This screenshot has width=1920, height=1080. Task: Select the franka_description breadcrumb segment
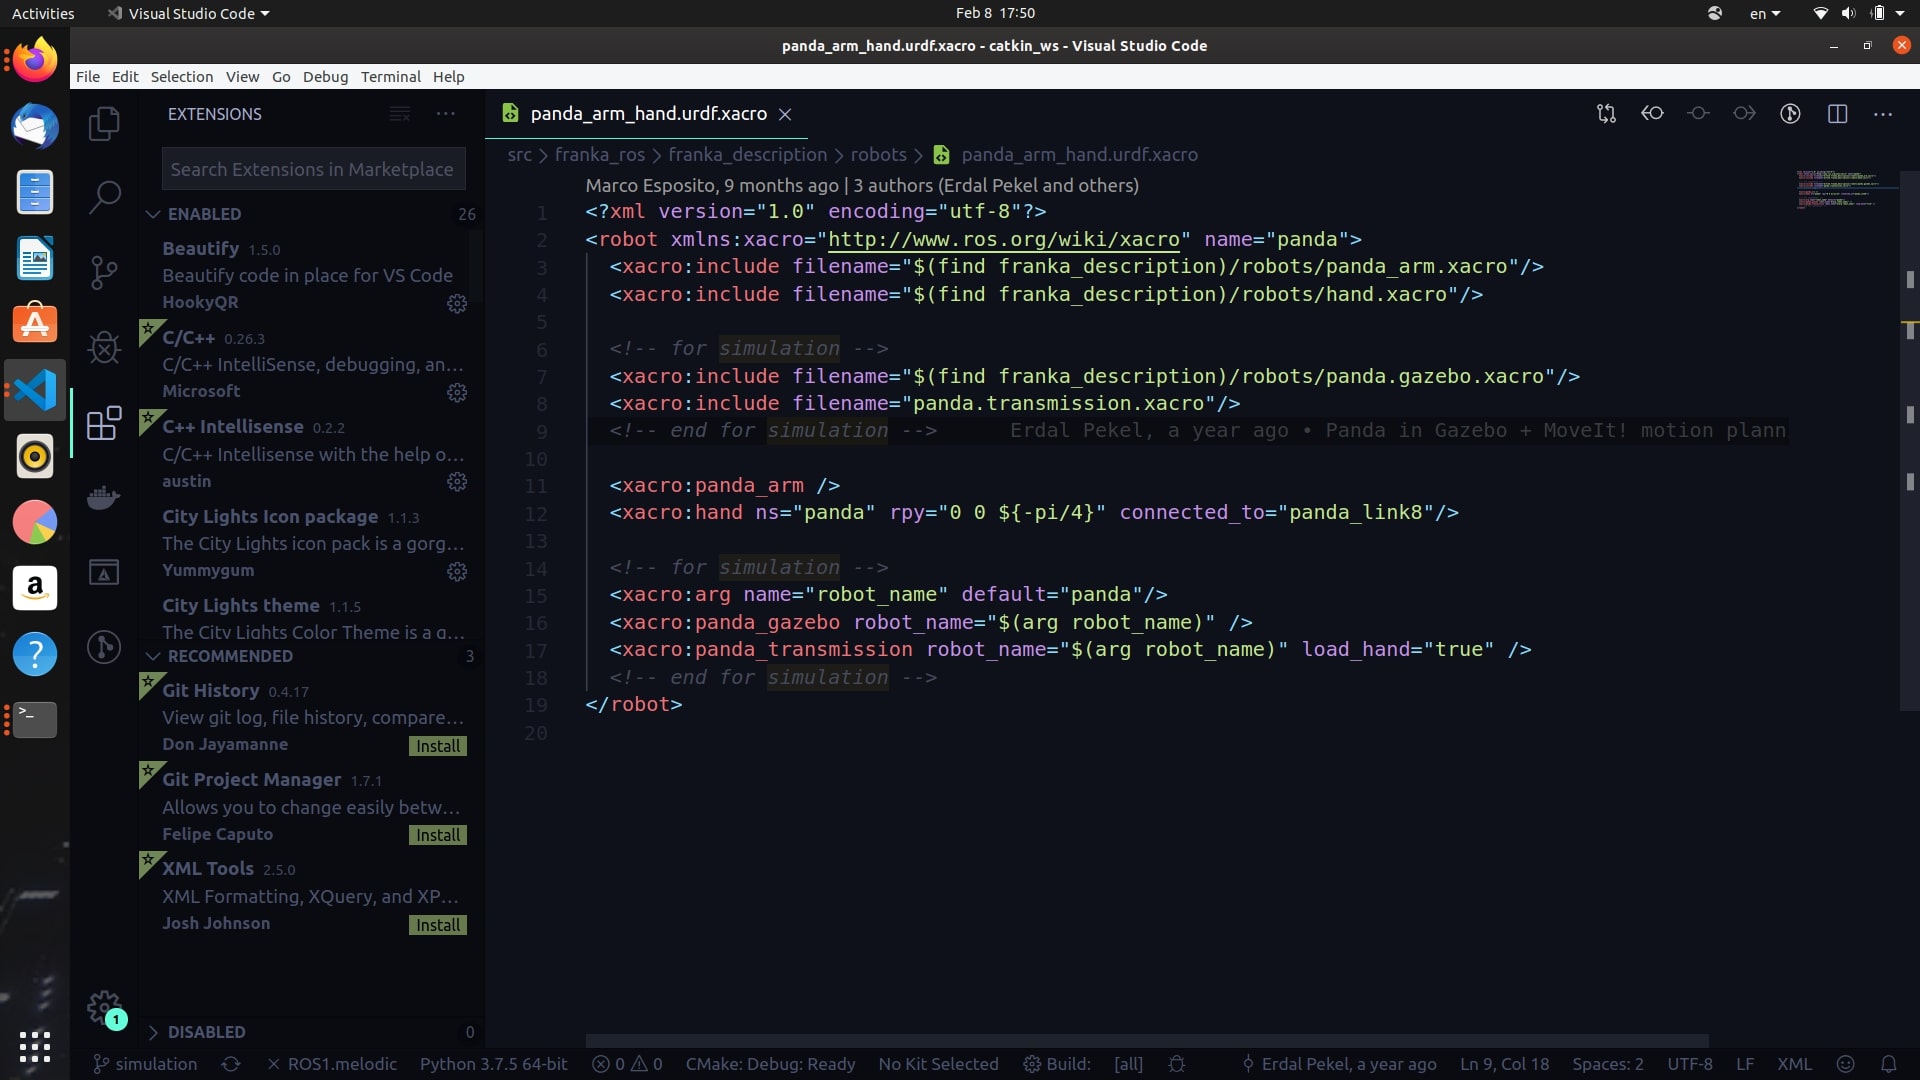click(747, 155)
